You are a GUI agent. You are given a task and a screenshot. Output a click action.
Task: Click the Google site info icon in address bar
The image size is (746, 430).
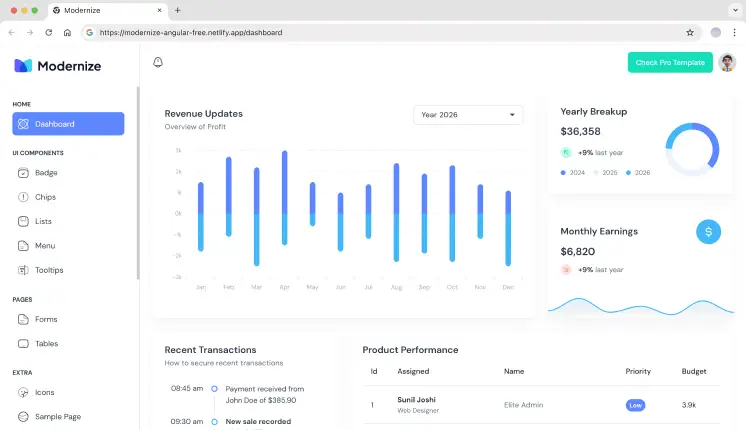pos(89,32)
